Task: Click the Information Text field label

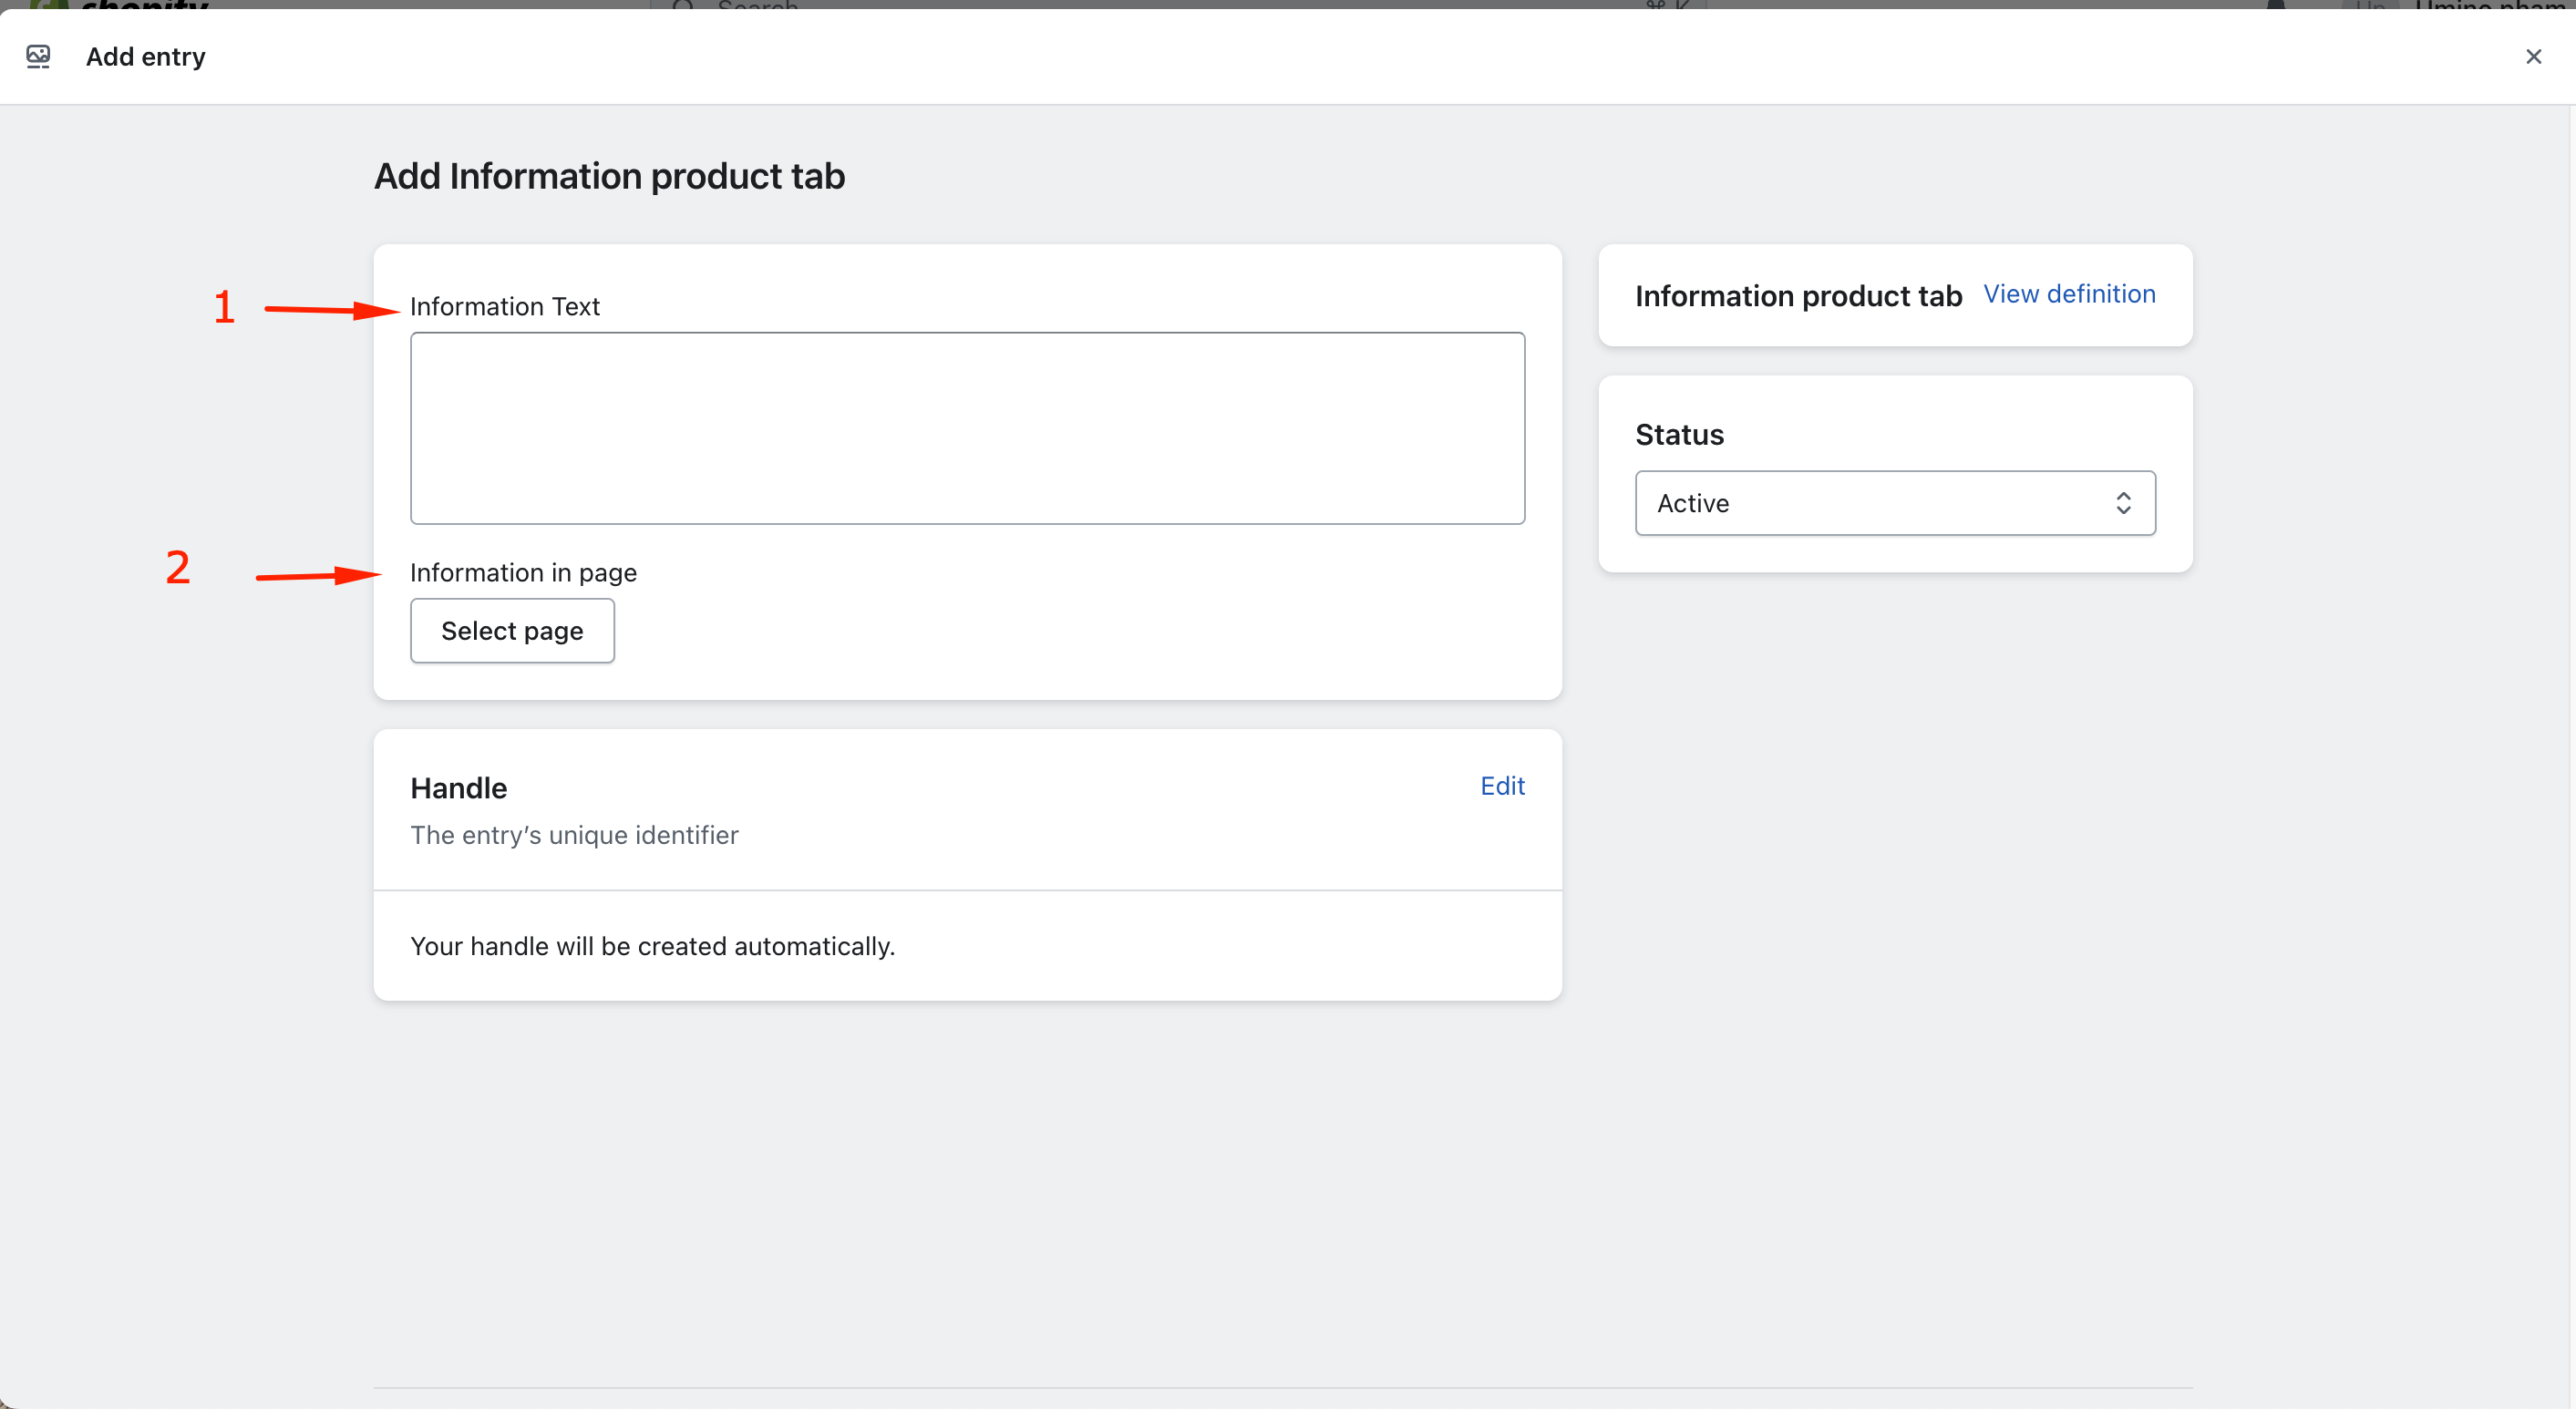Action: 504,307
